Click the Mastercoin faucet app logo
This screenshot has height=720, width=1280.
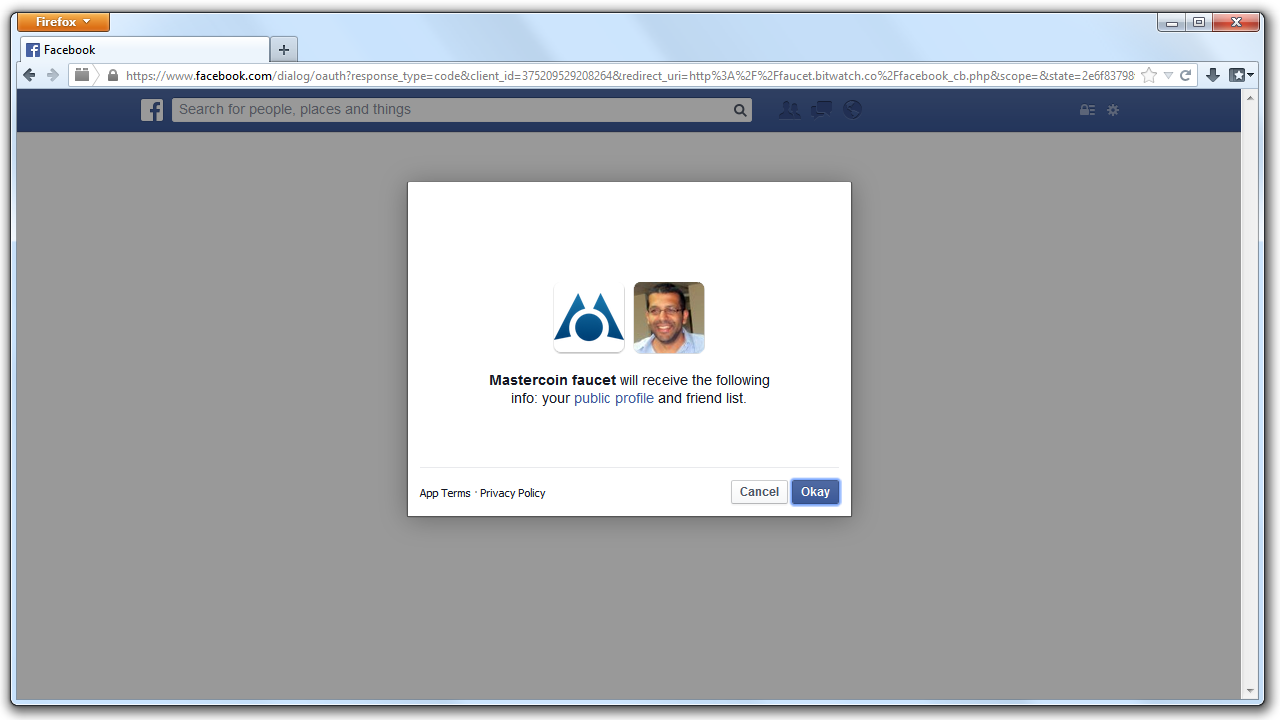(589, 318)
